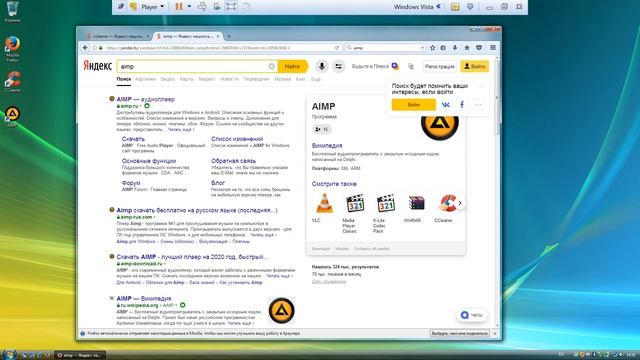Toggle VMware full screen mode icon
The image size is (640, 360).
point(231,7)
